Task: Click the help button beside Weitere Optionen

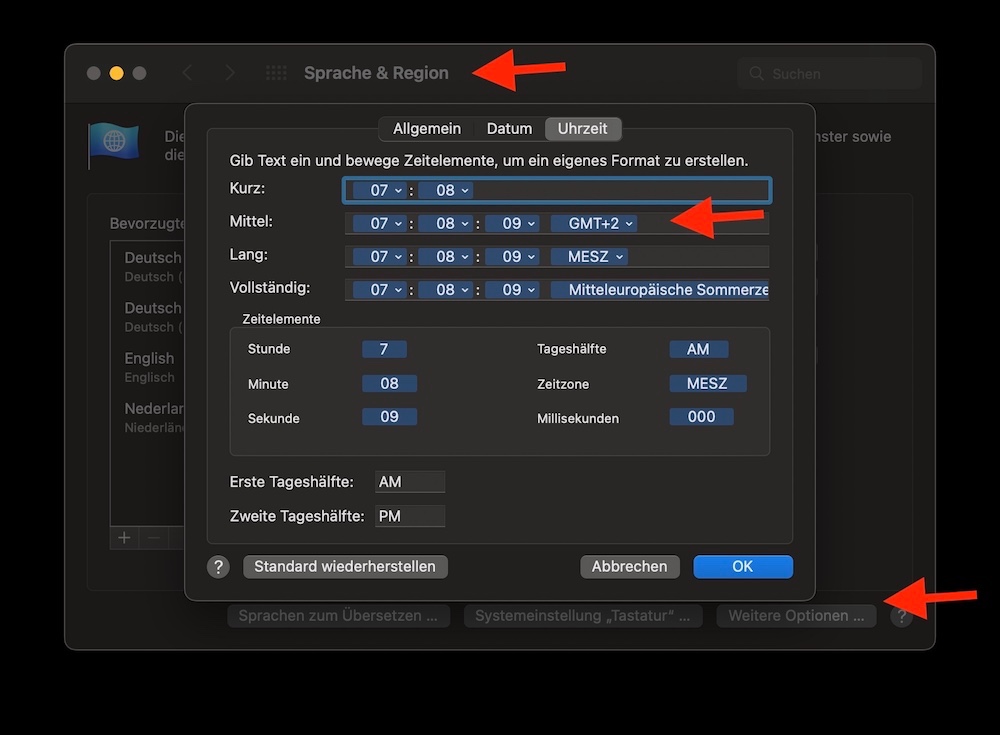Action: coord(902,616)
